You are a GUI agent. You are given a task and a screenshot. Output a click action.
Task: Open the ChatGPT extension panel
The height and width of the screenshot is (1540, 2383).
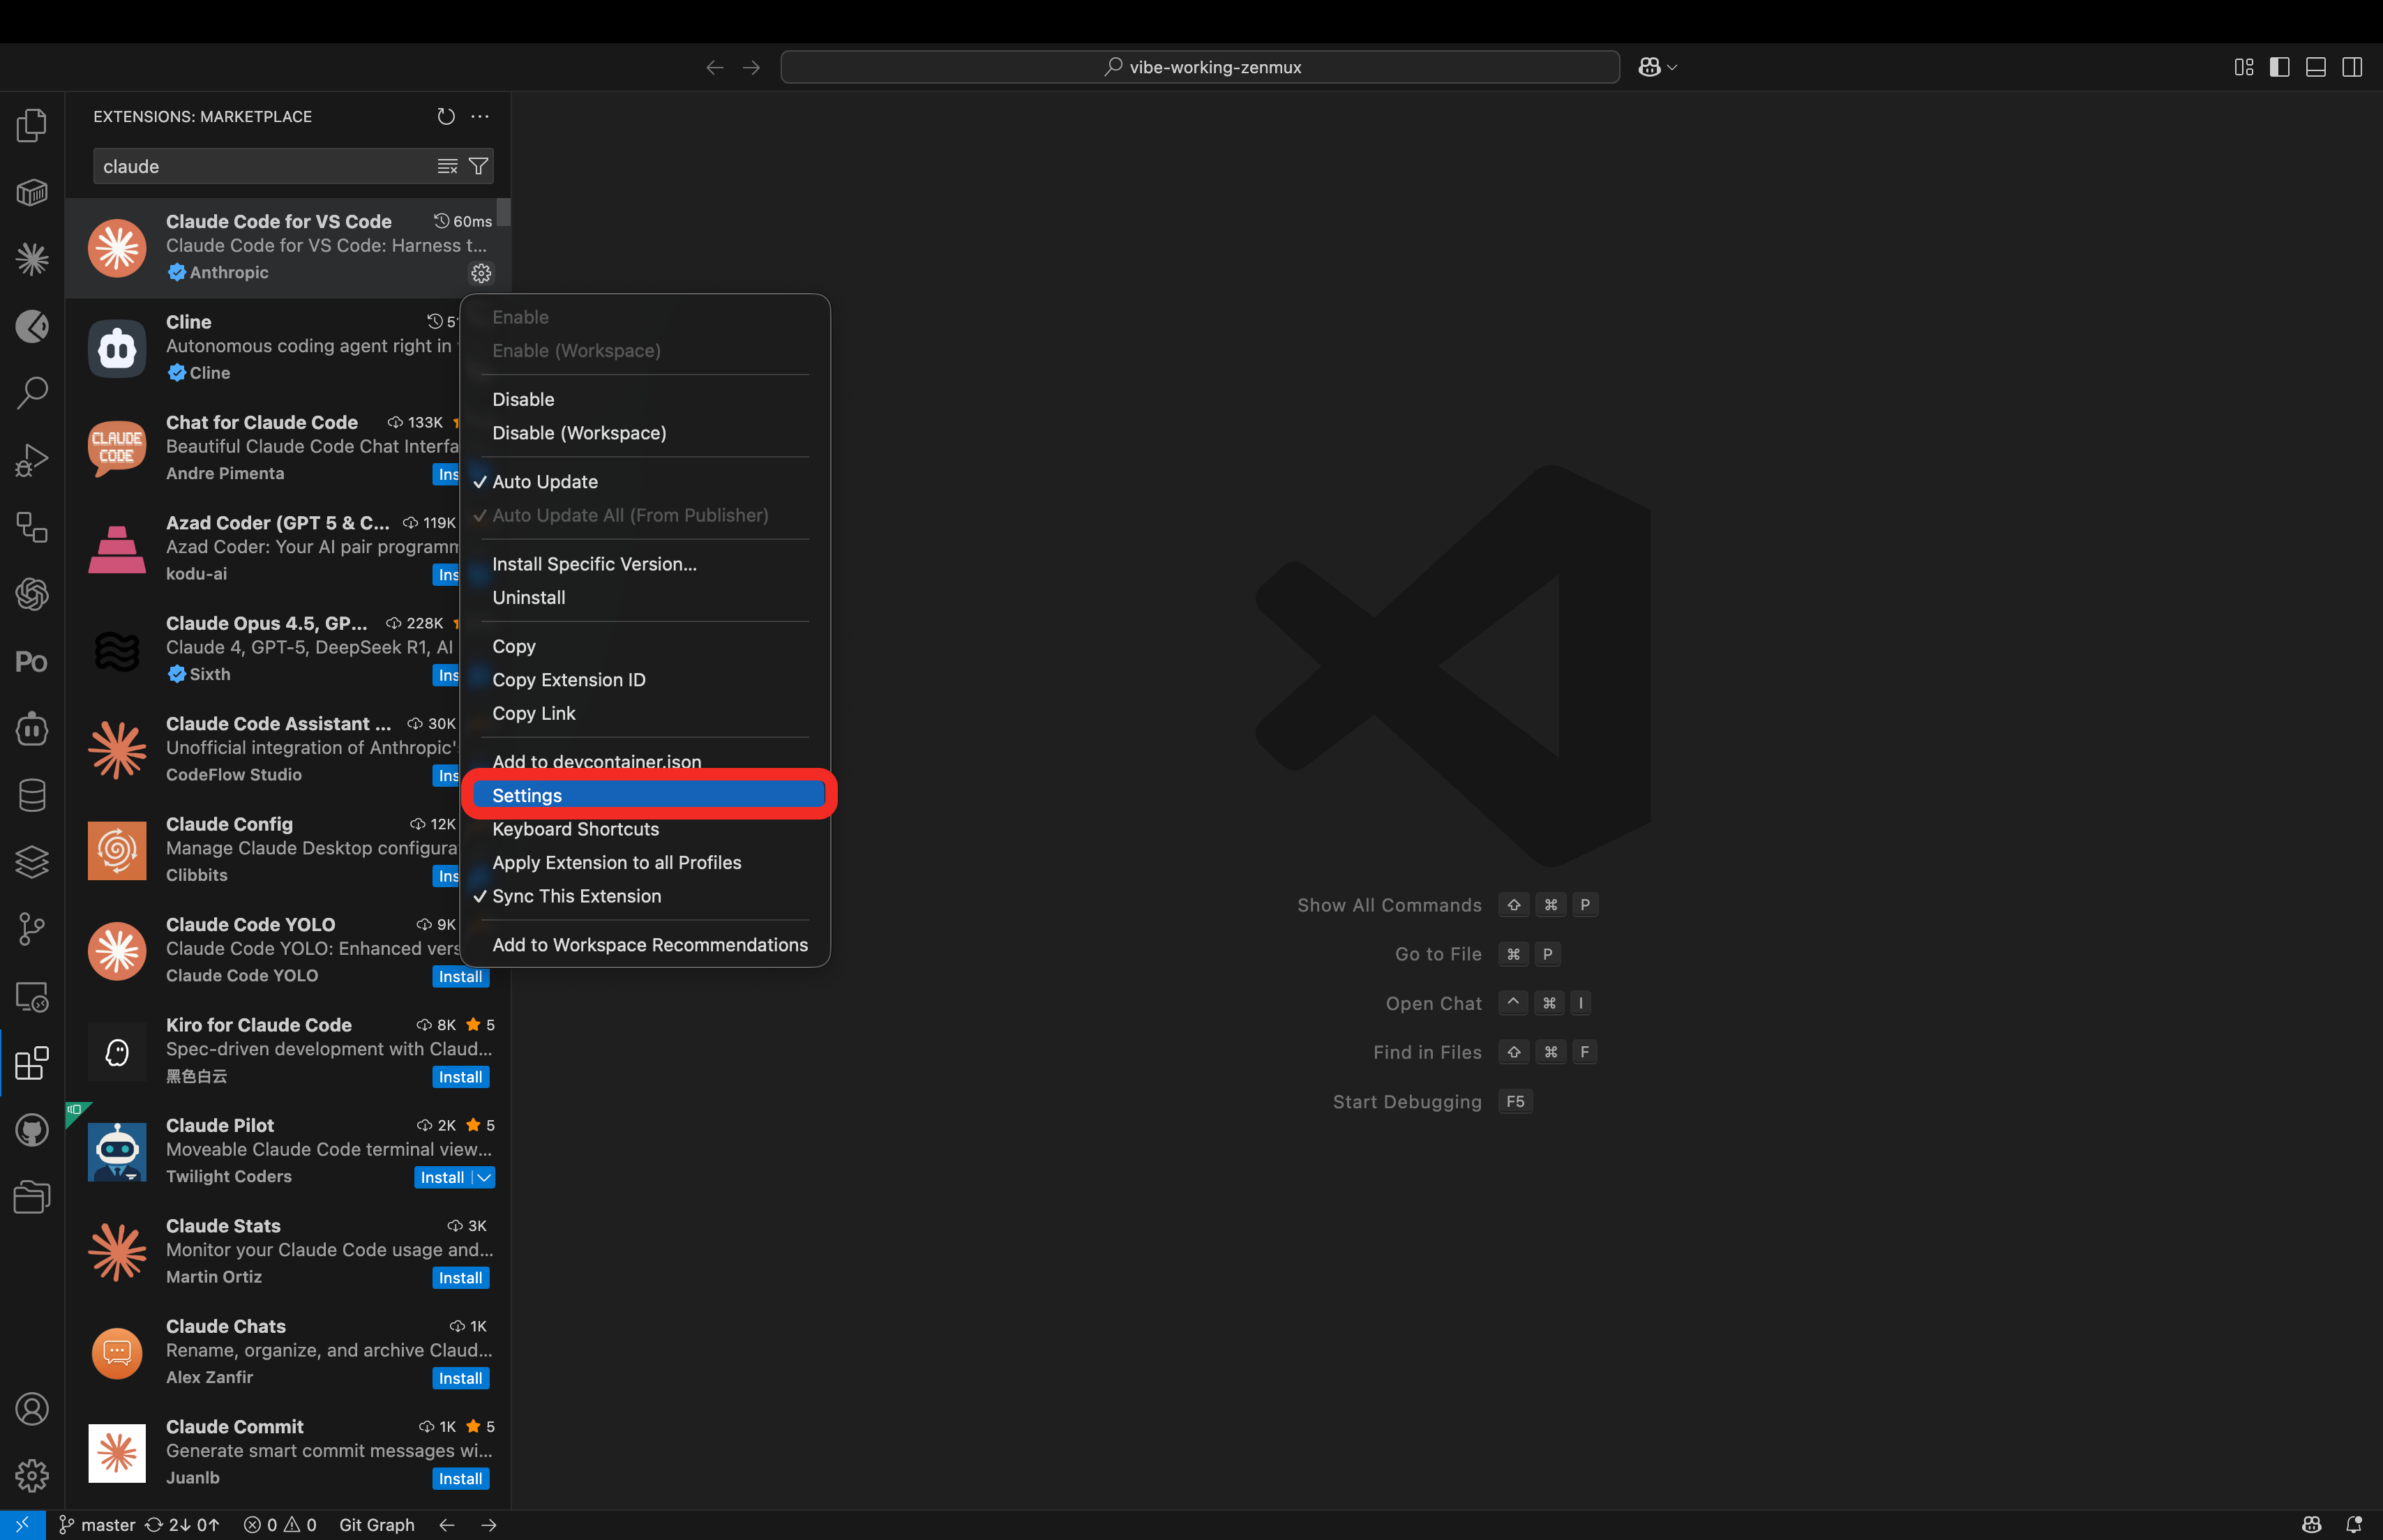(x=32, y=594)
